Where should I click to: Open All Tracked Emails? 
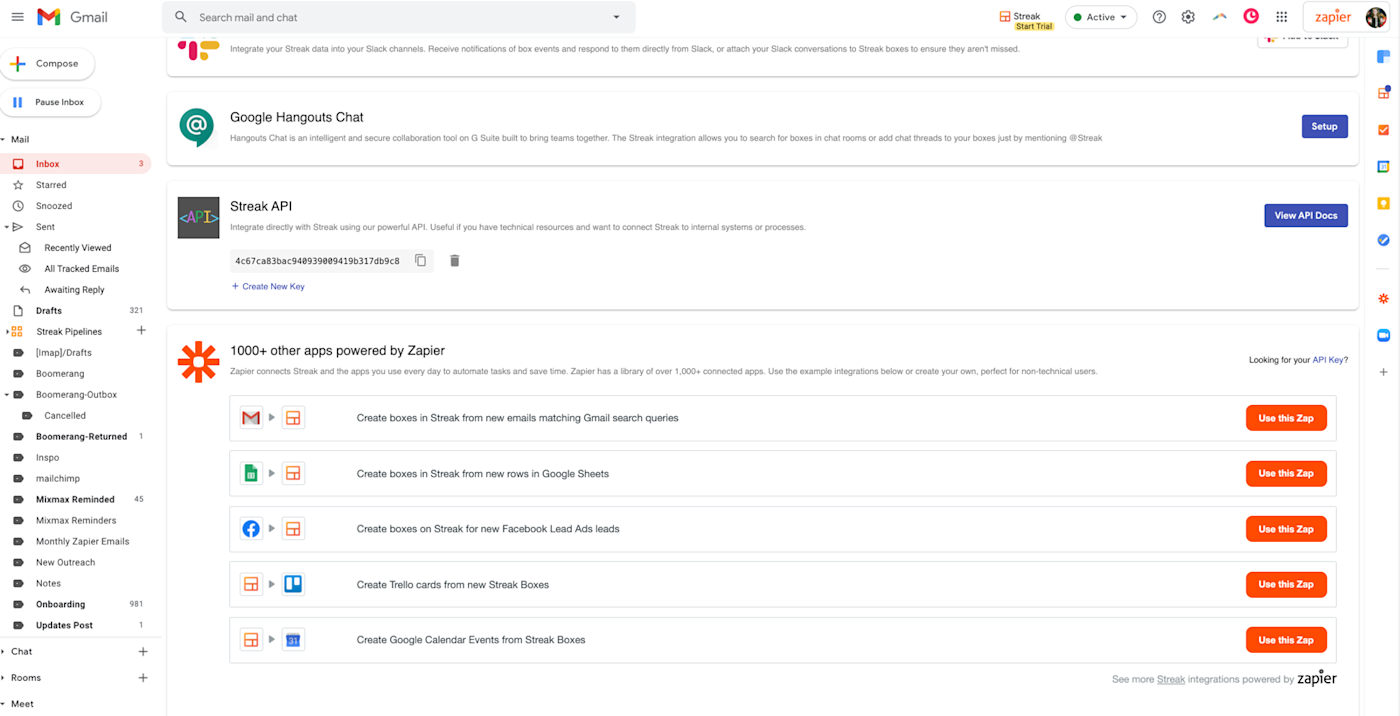coord(81,269)
